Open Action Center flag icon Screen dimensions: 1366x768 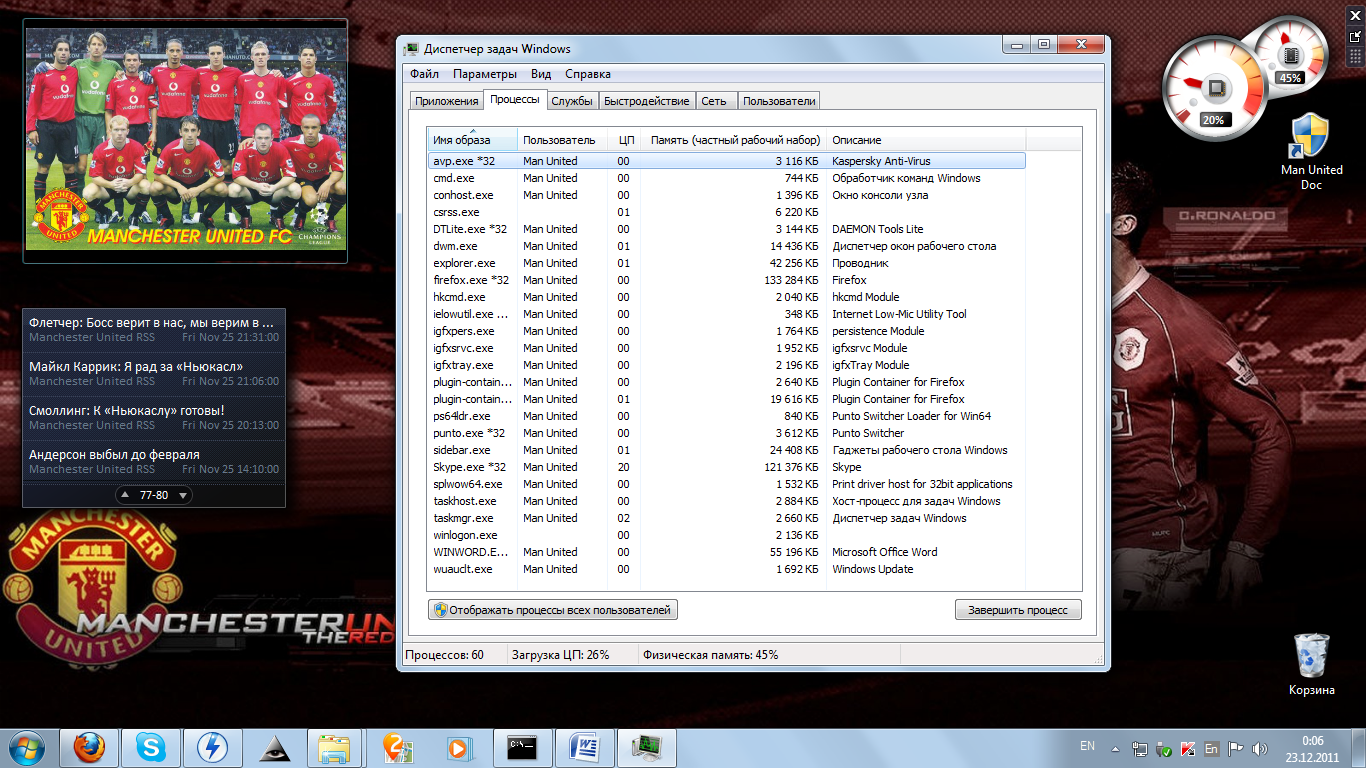[1235, 748]
